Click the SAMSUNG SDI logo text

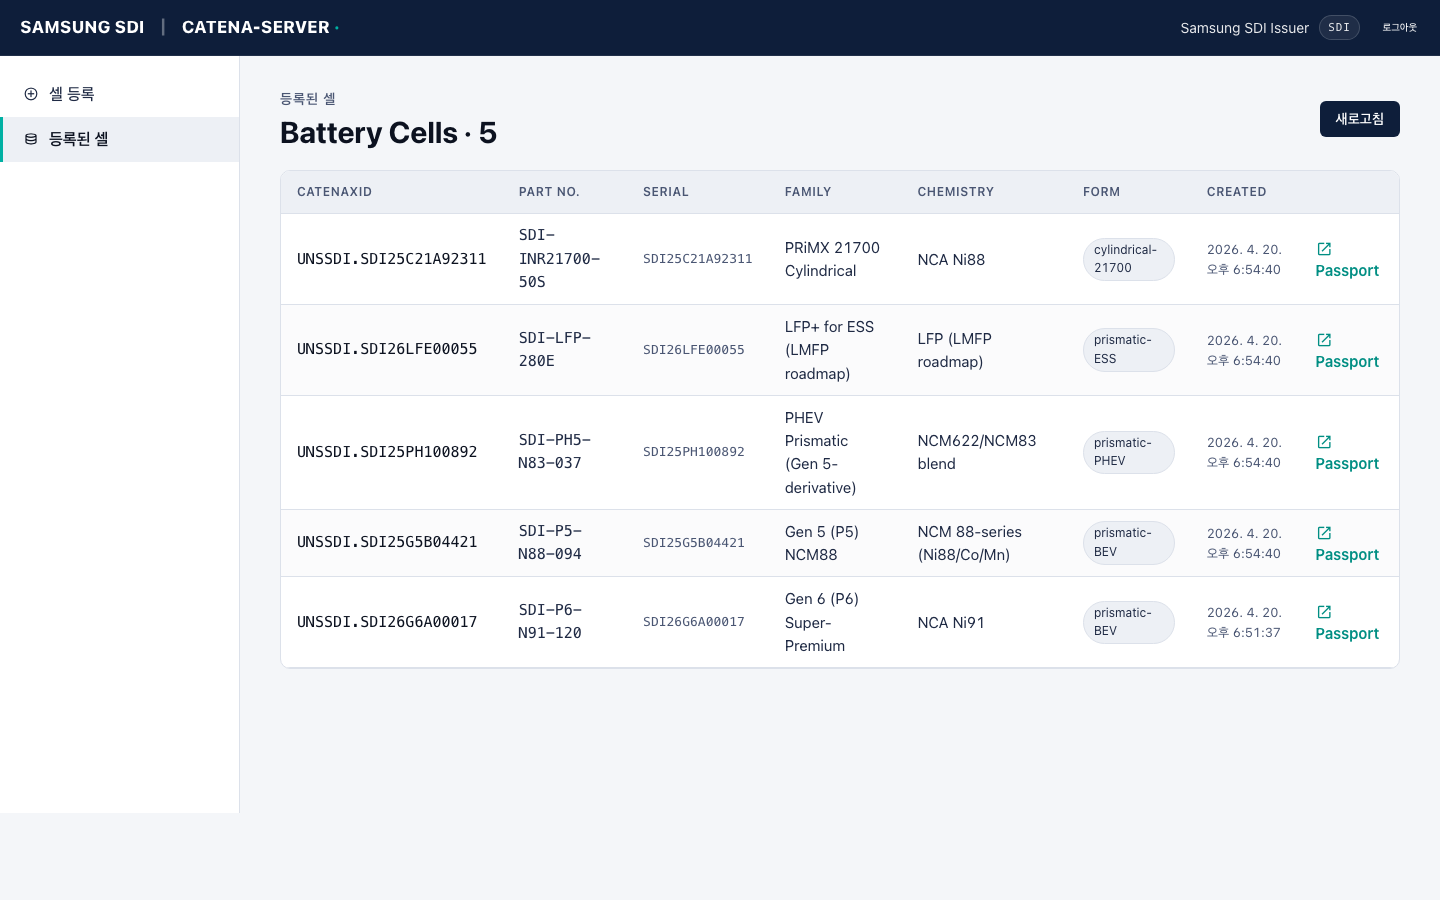click(82, 28)
